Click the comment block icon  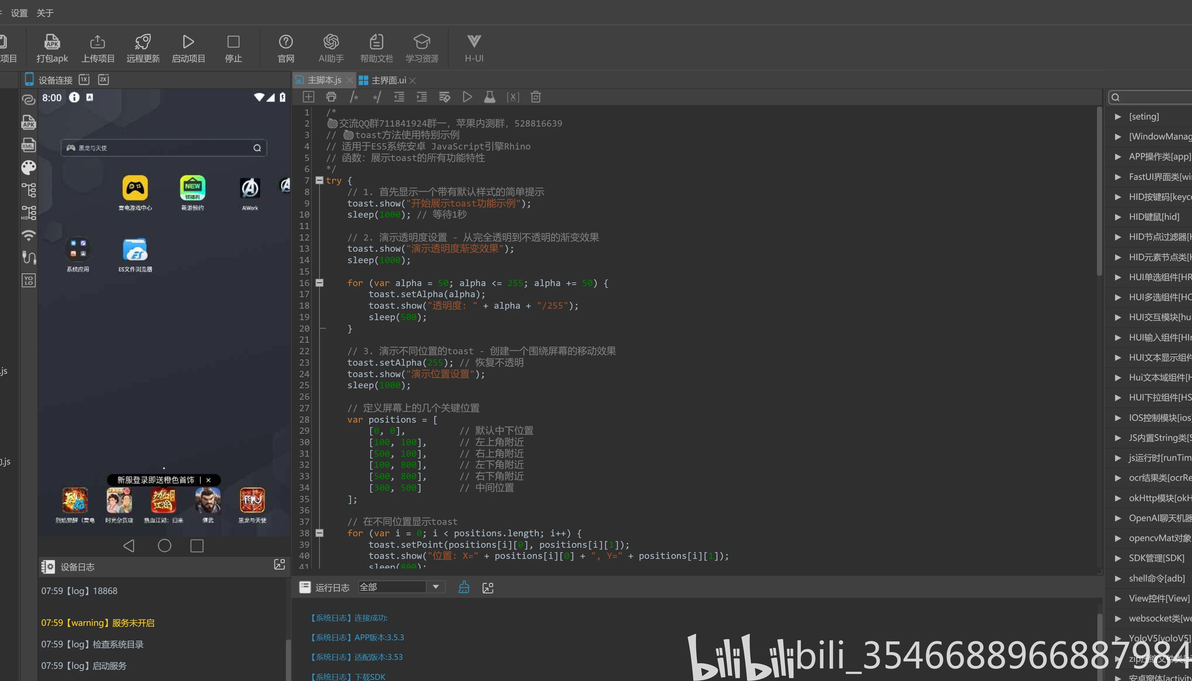(353, 97)
